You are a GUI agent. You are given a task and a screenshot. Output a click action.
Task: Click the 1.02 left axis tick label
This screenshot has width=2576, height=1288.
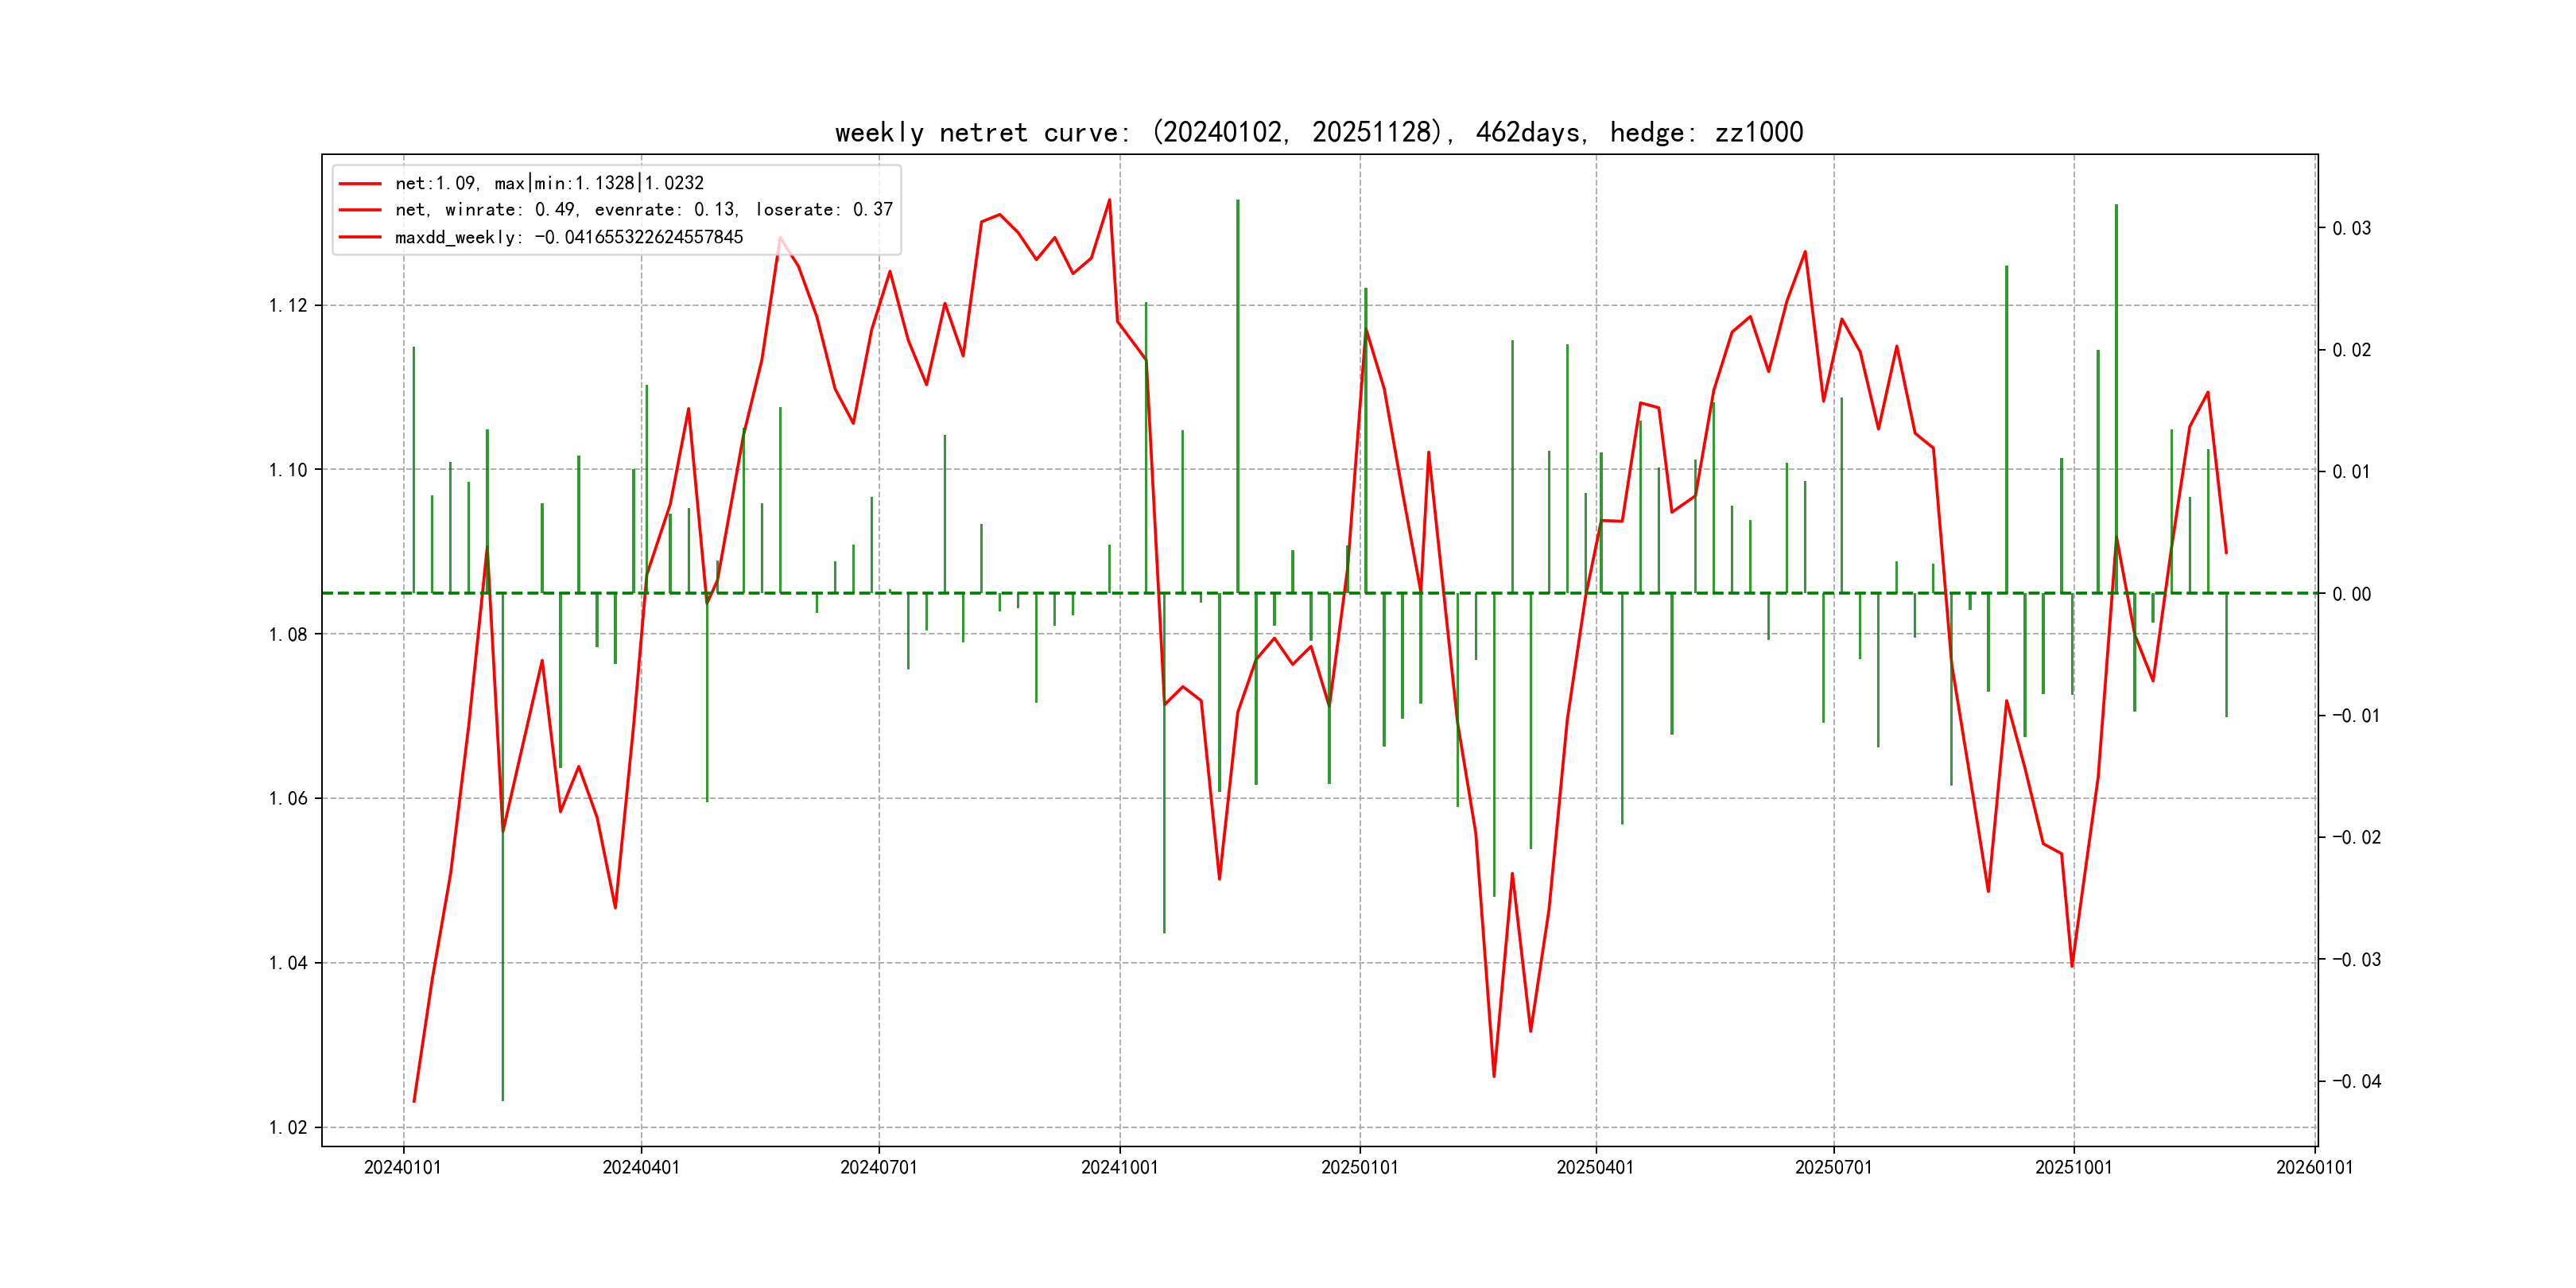click(x=288, y=1128)
